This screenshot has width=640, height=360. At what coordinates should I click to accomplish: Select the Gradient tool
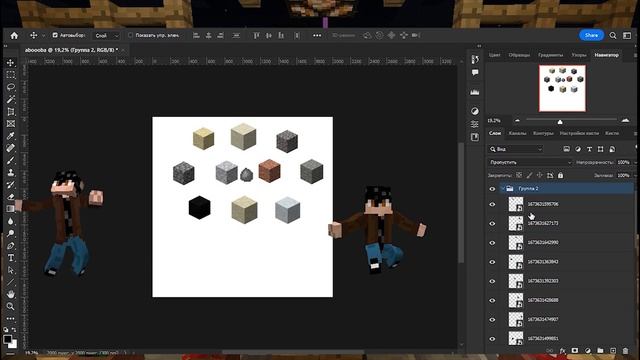click(x=11, y=209)
